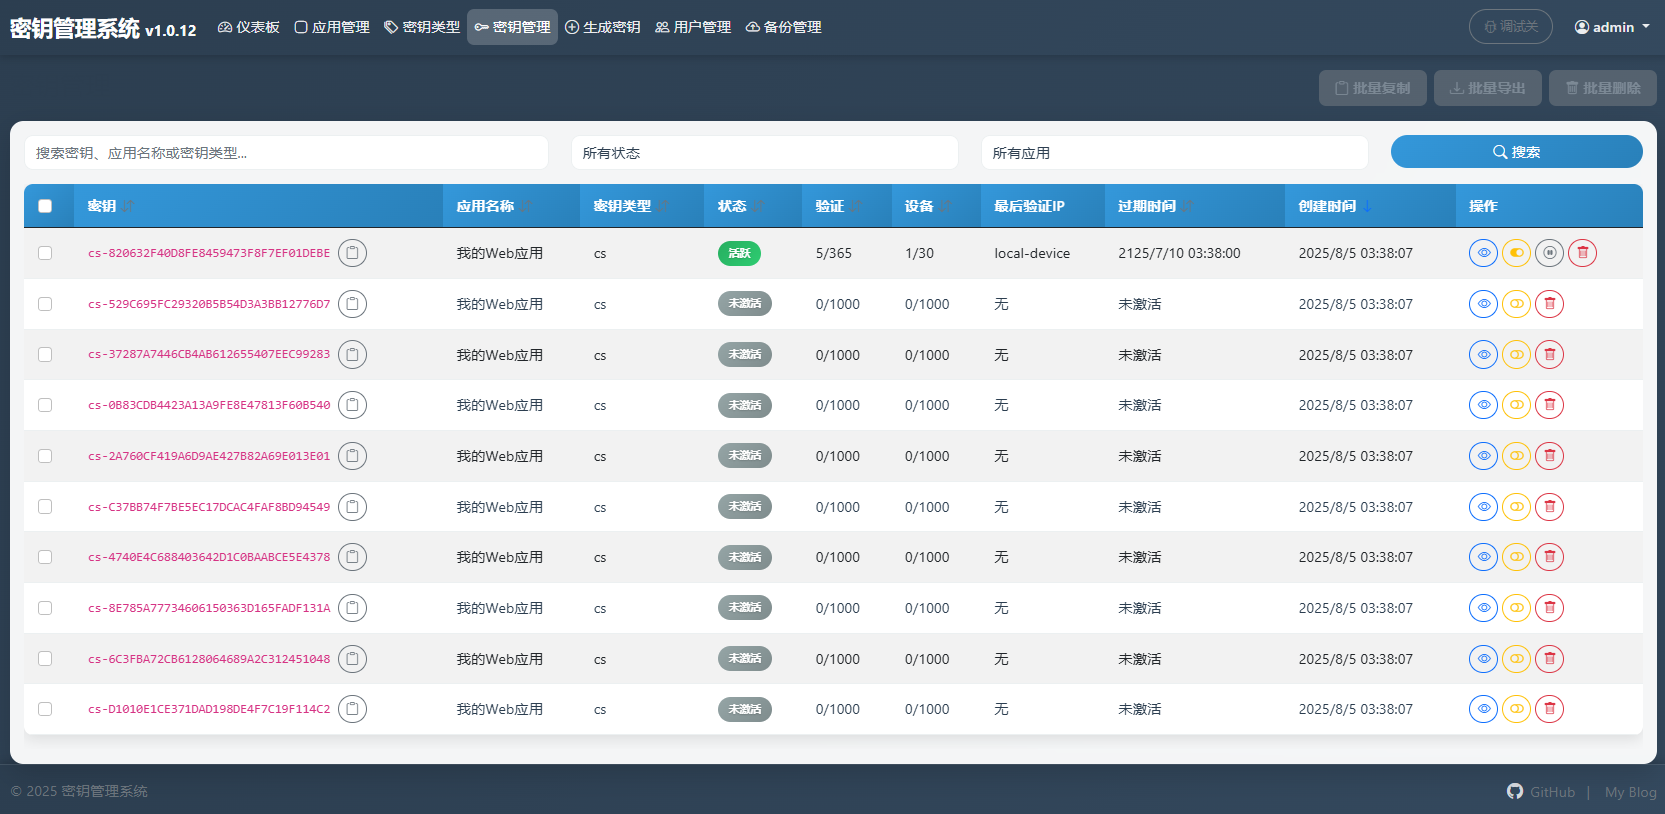
Task: Toggle status switch for key cs-529C695FC293
Action: pos(1516,304)
